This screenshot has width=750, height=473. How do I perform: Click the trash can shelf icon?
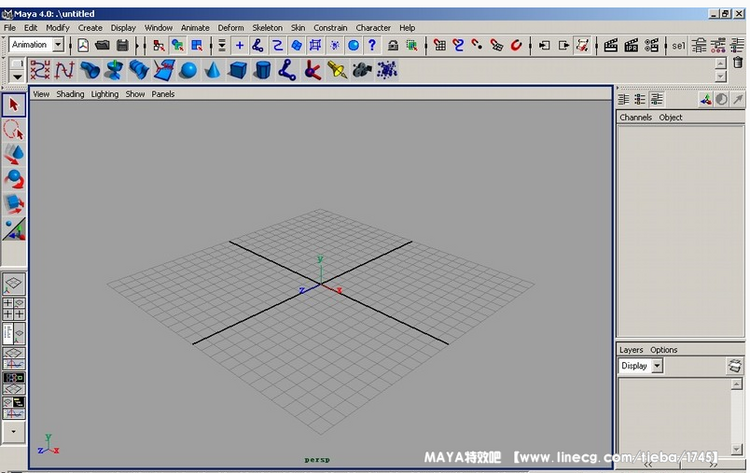point(738,63)
